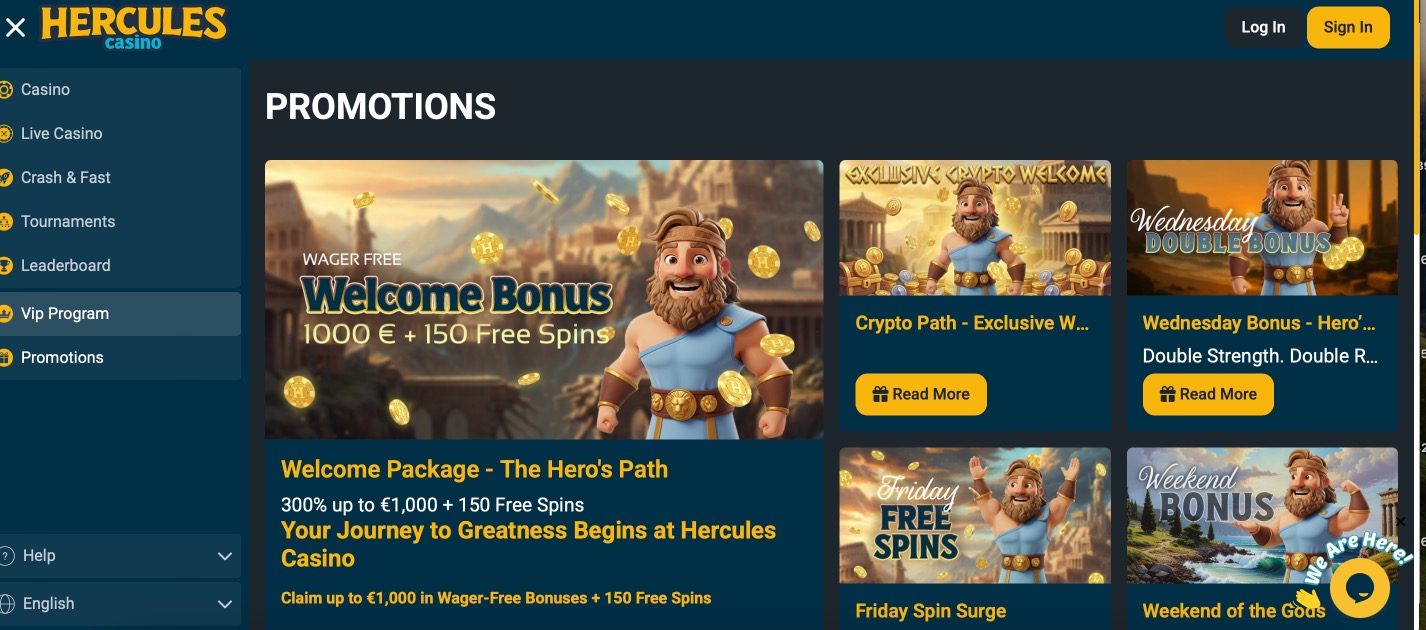Click the Help question mark icon
Viewport: 1426px width, 630px height.
click(6, 556)
